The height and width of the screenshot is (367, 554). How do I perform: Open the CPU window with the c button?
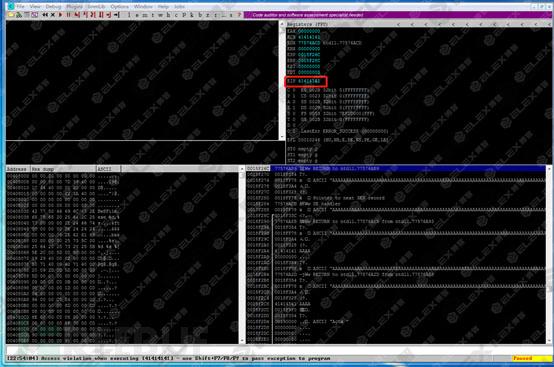(176, 15)
